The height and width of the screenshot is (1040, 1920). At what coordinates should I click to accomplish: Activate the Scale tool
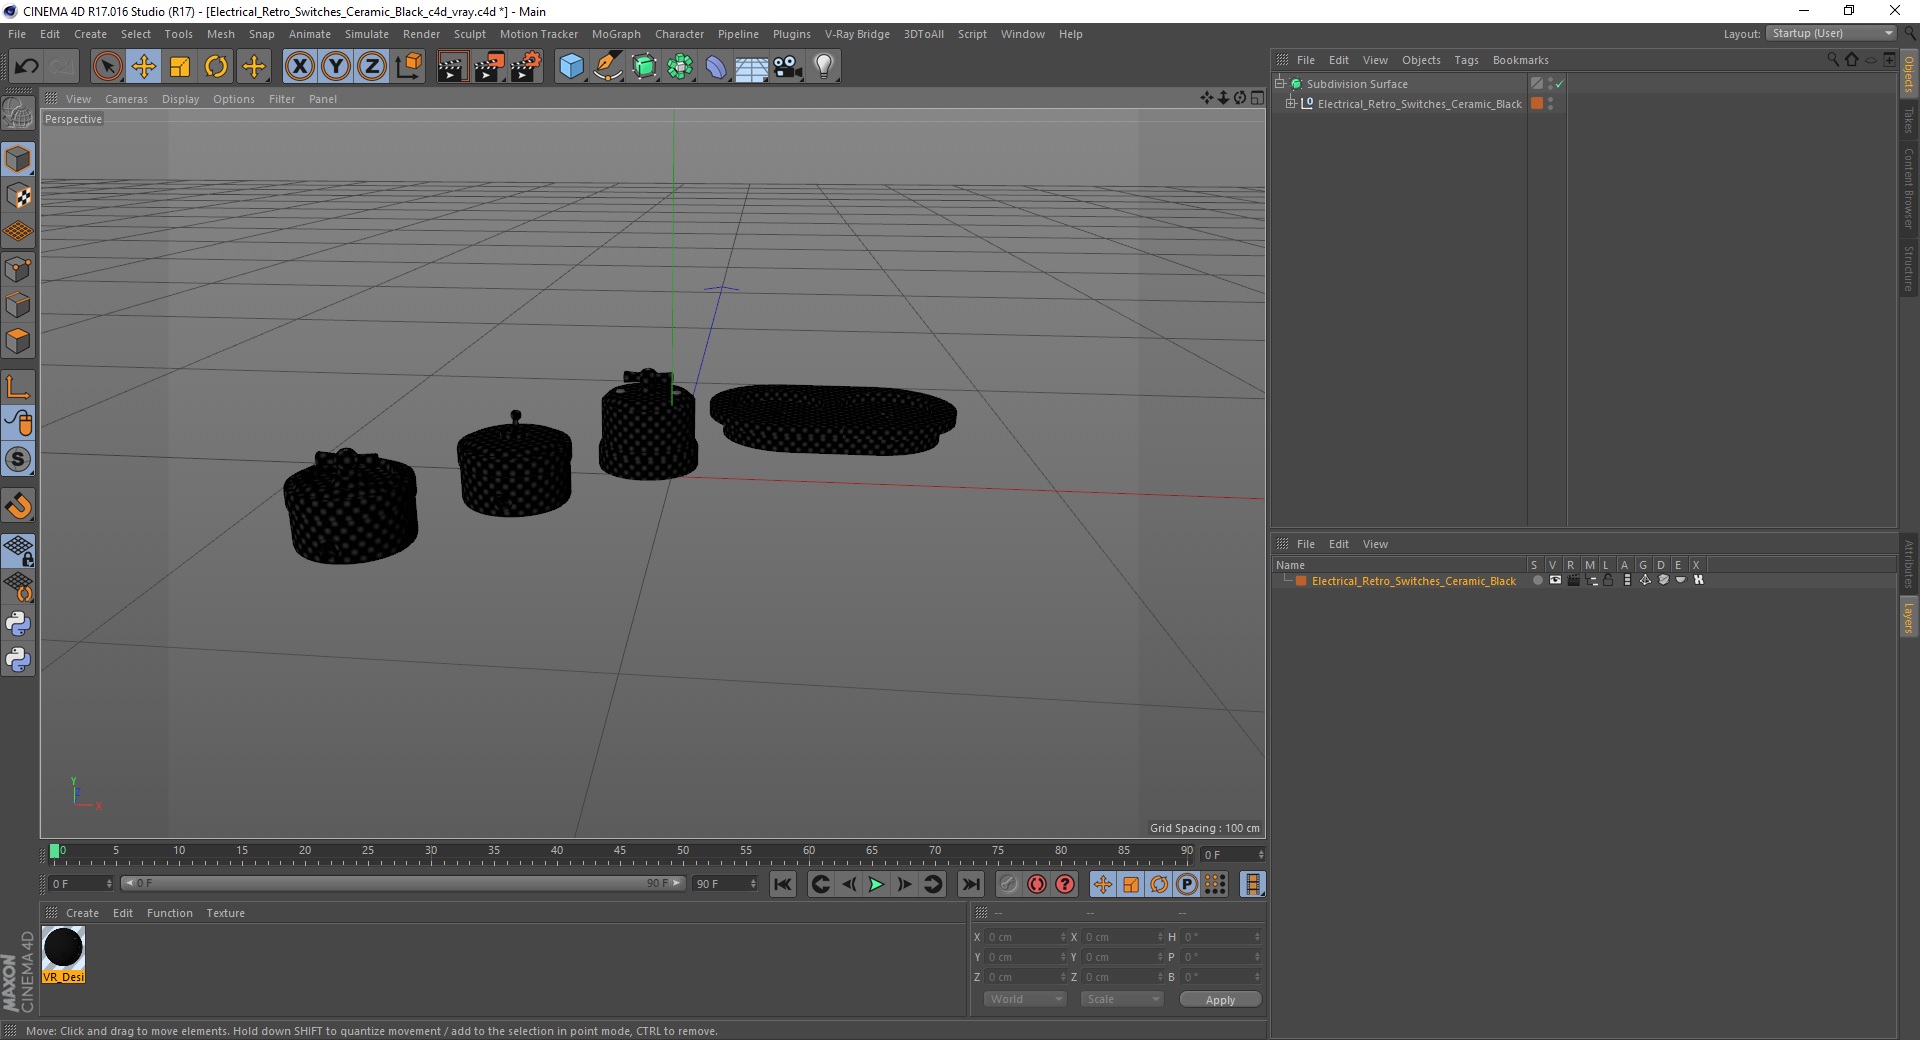(x=180, y=67)
